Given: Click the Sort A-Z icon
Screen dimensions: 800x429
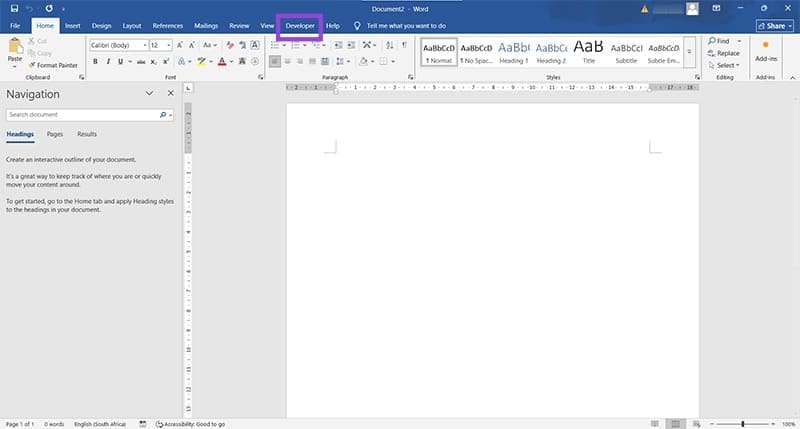Looking at the screenshot, I should pos(390,45).
